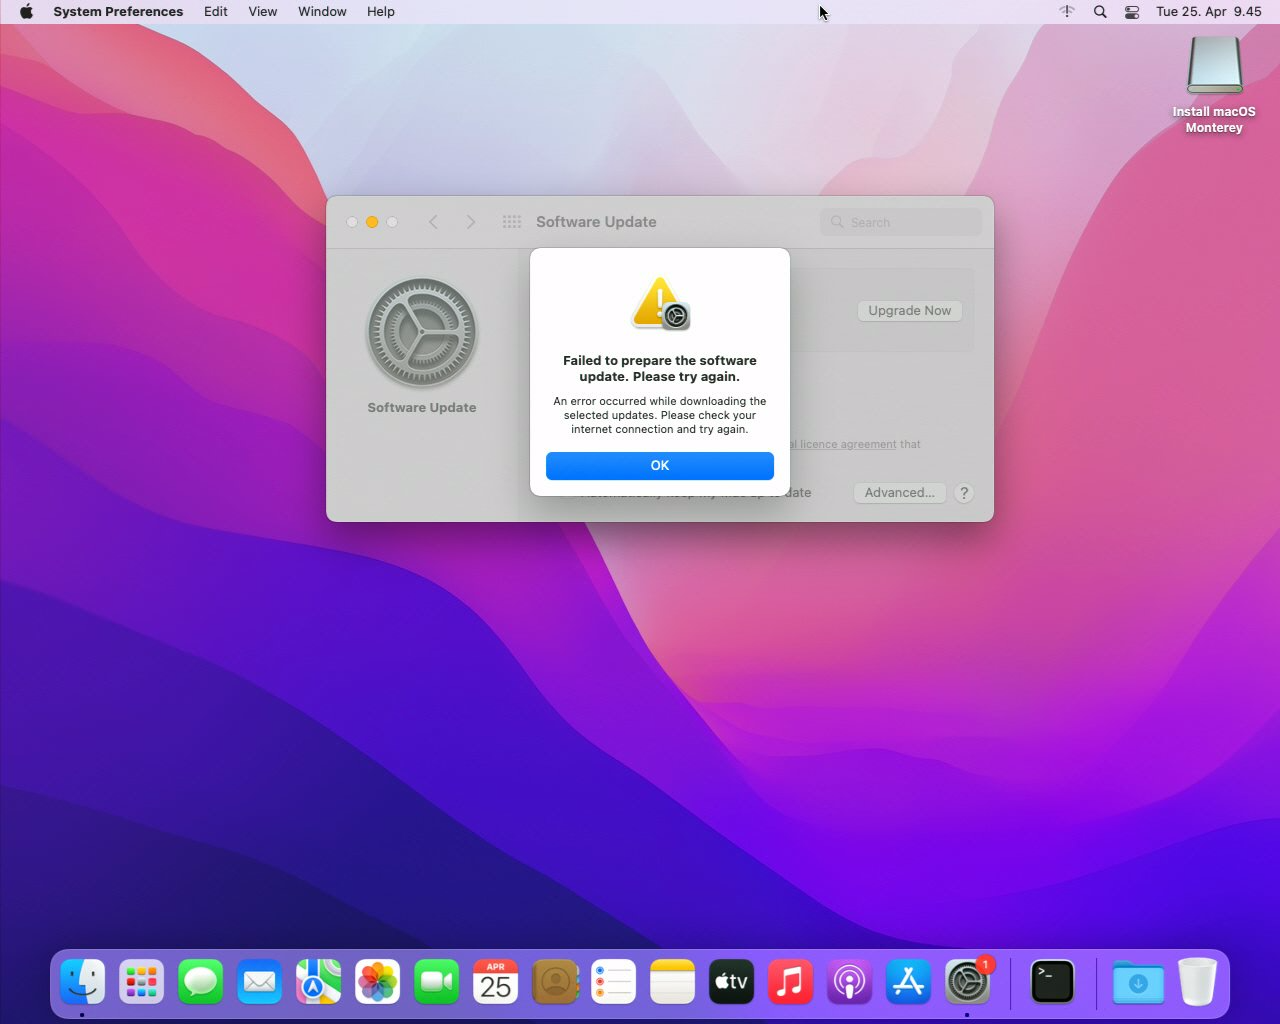This screenshot has width=1280, height=1024.
Task: Open Reminders from the Dock
Action: click(613, 982)
